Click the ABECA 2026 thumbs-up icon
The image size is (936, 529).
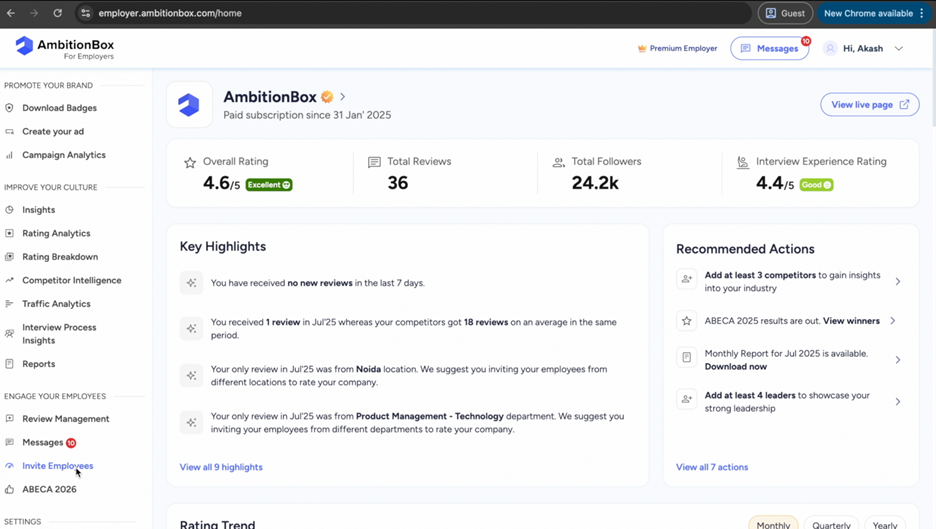[x=10, y=490]
